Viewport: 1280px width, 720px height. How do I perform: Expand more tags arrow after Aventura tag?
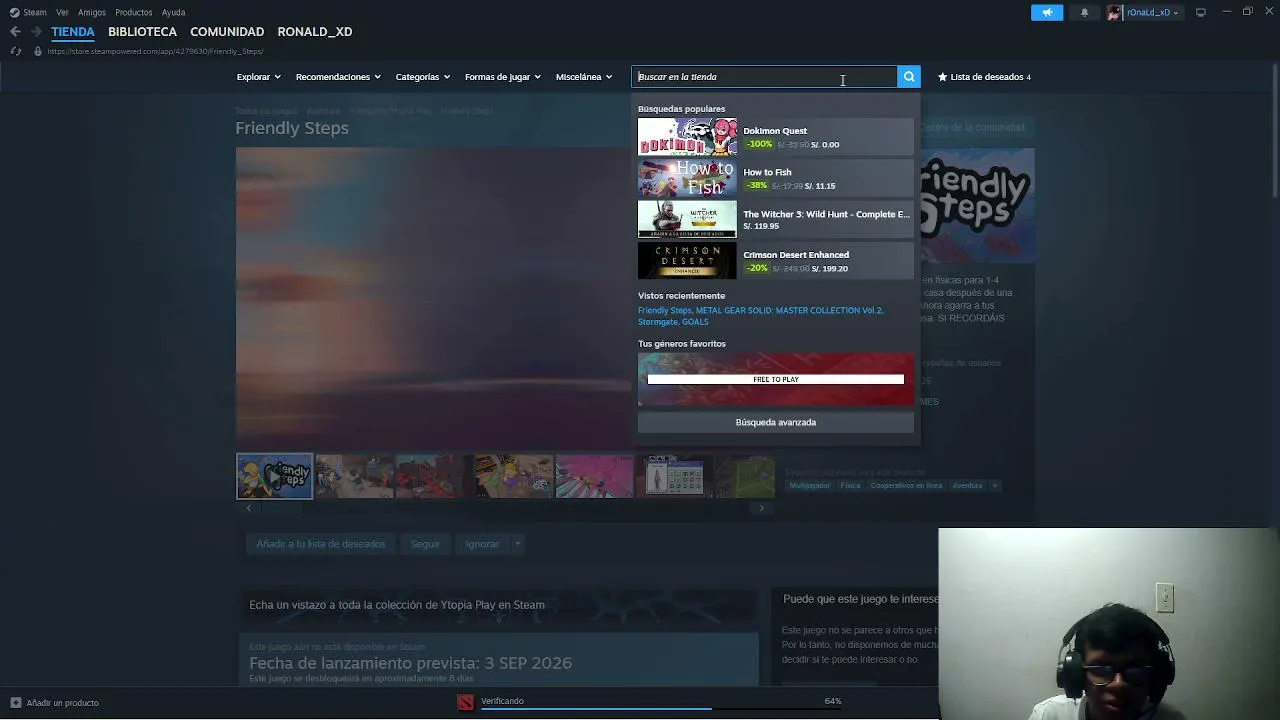[x=994, y=486]
